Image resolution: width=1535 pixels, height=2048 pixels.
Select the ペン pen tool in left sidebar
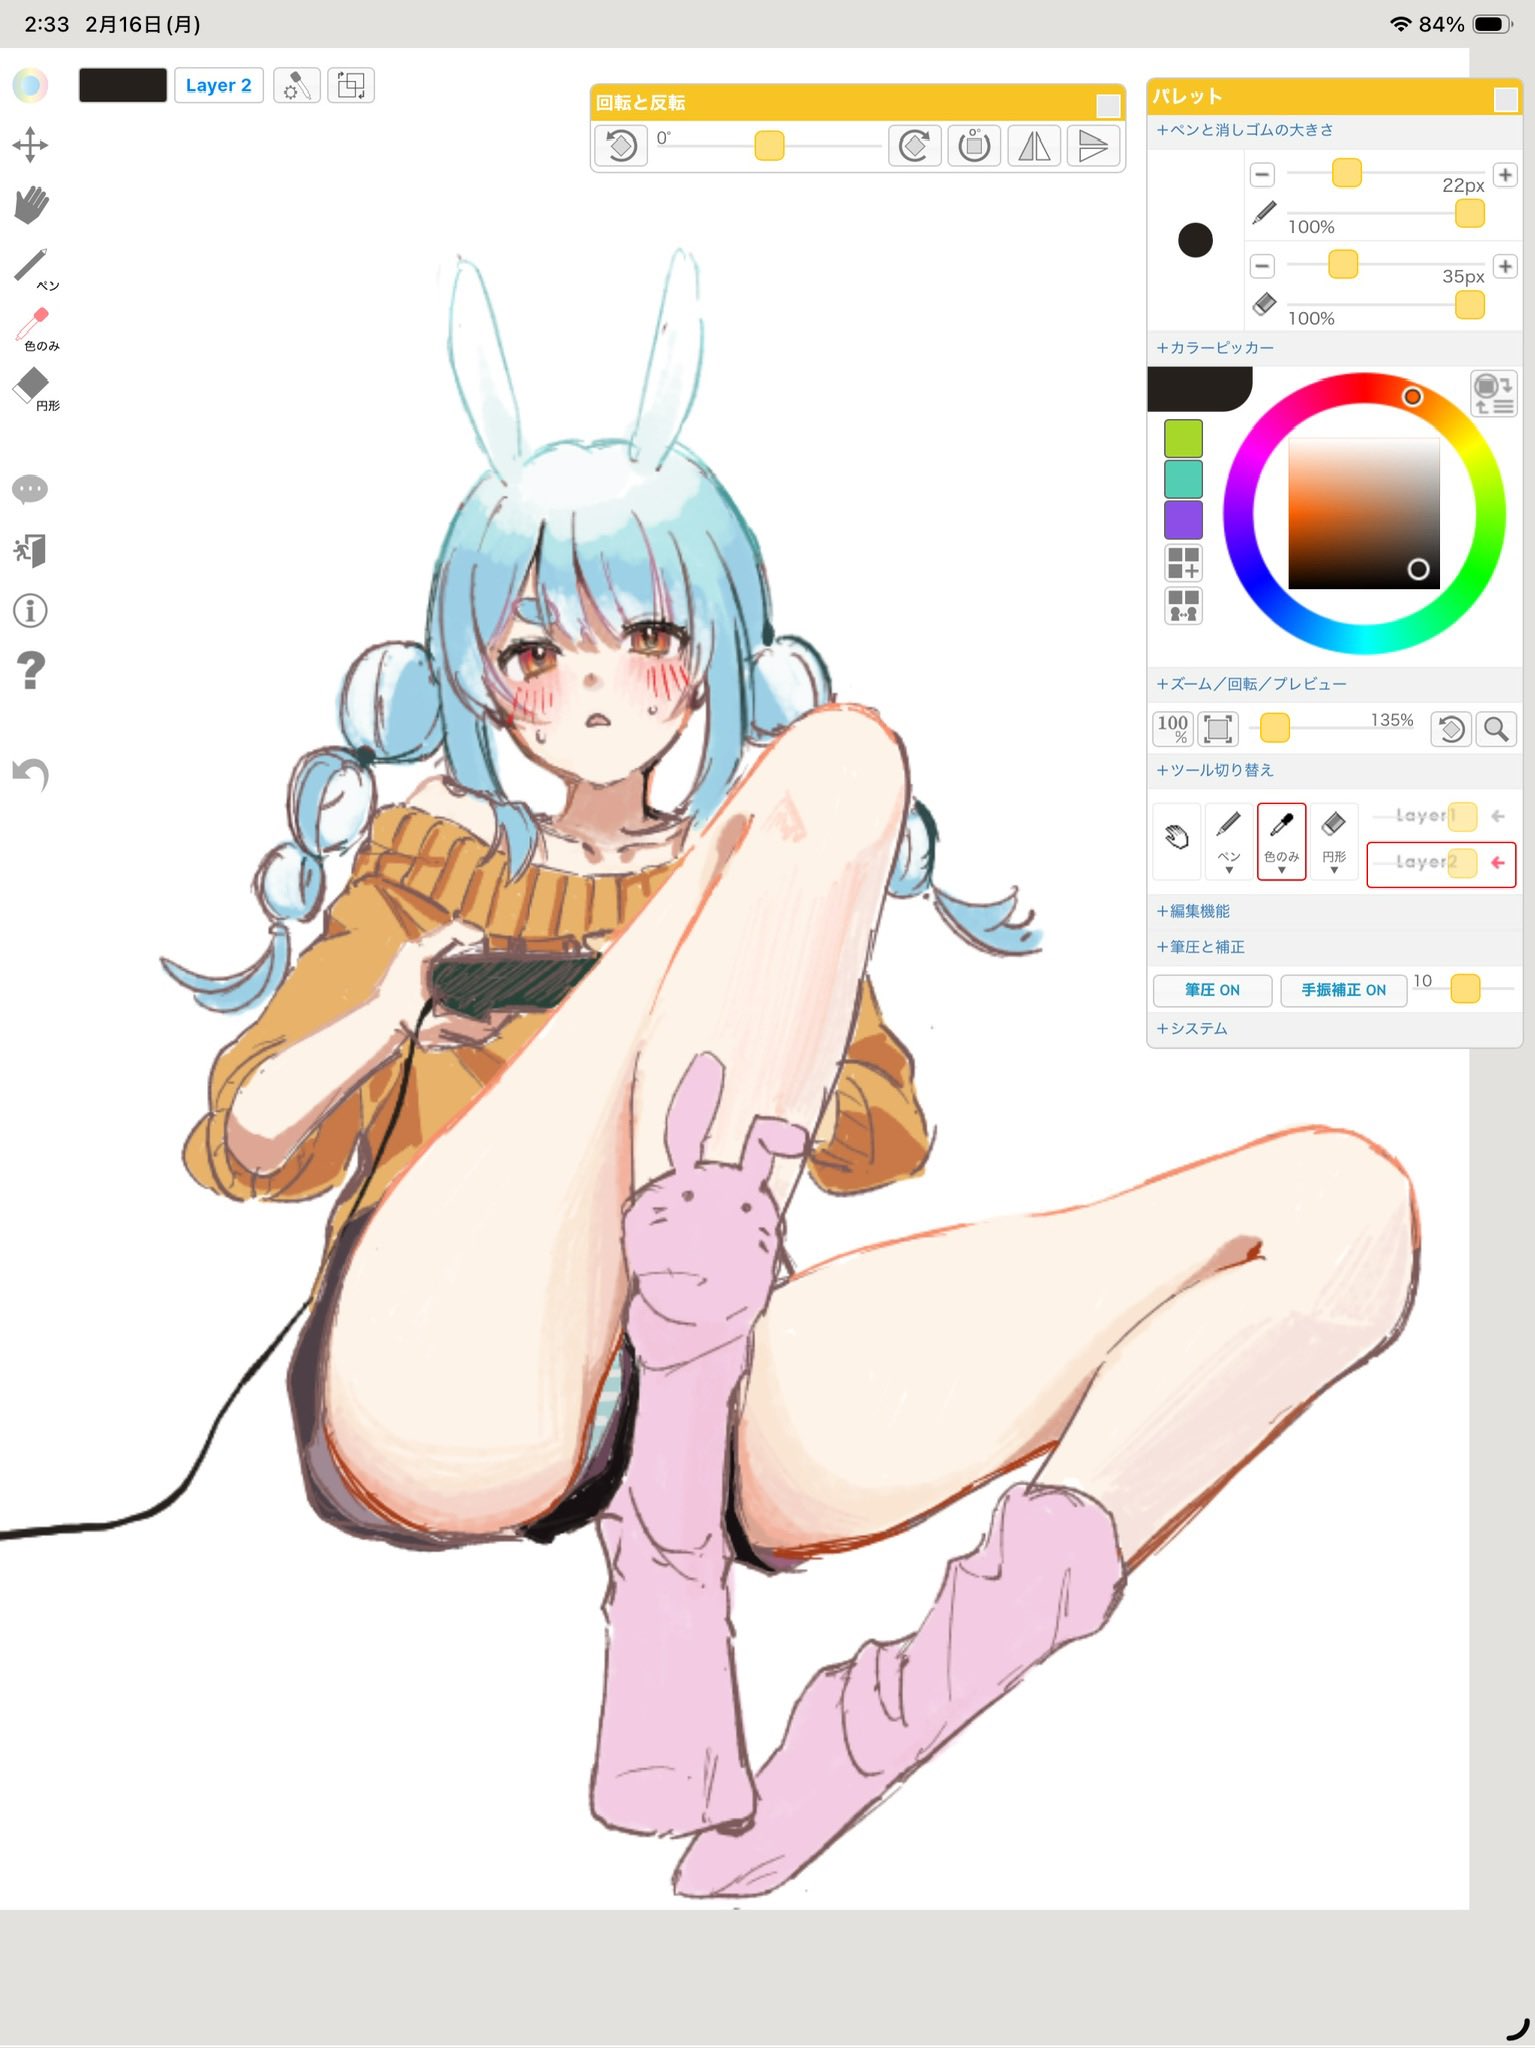(x=34, y=268)
